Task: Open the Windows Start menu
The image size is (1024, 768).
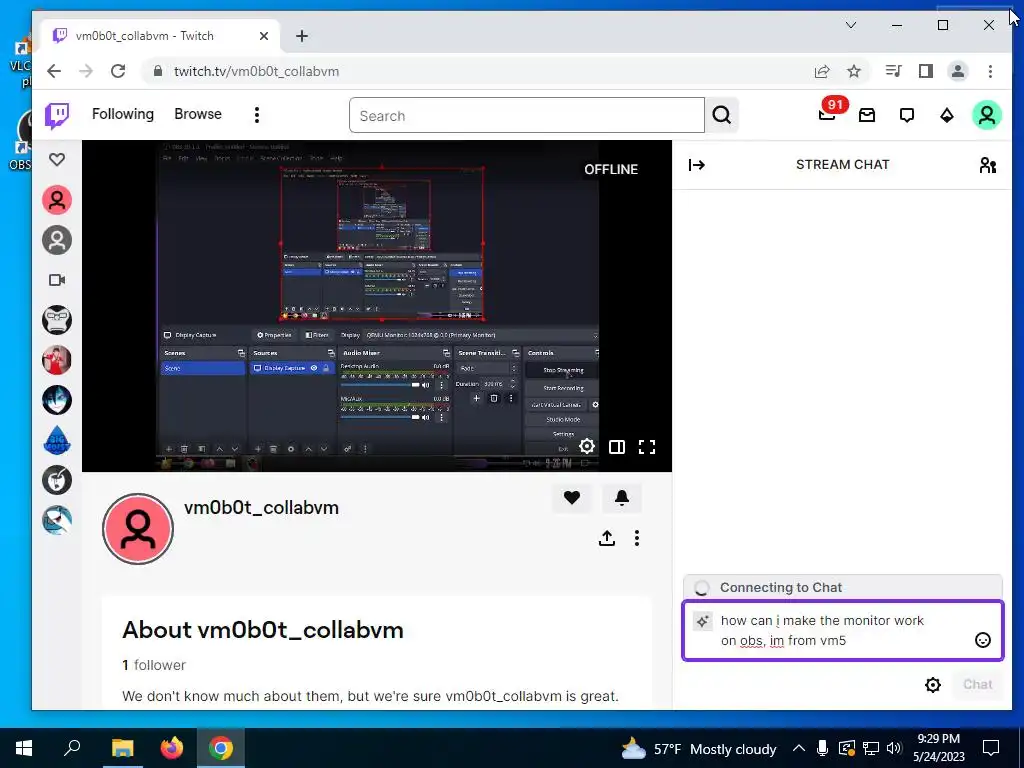Action: 24,748
